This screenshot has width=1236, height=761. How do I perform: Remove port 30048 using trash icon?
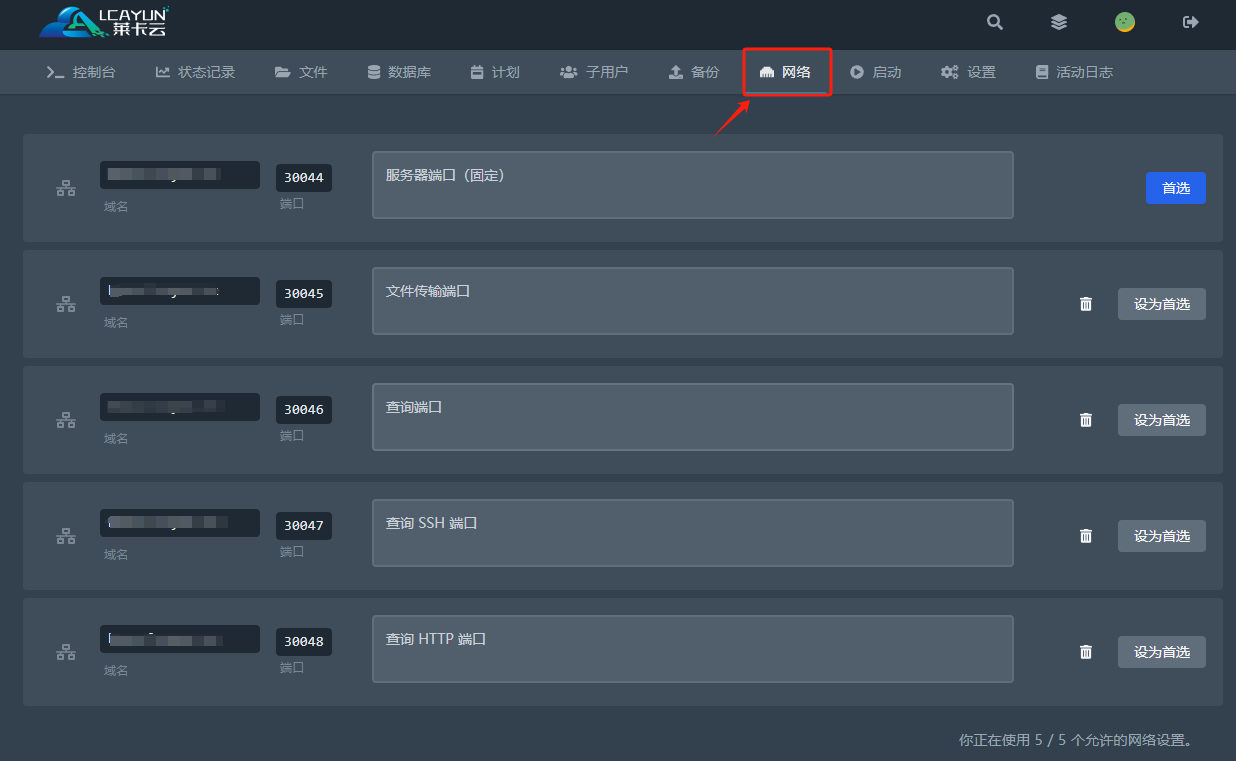[x=1086, y=652]
